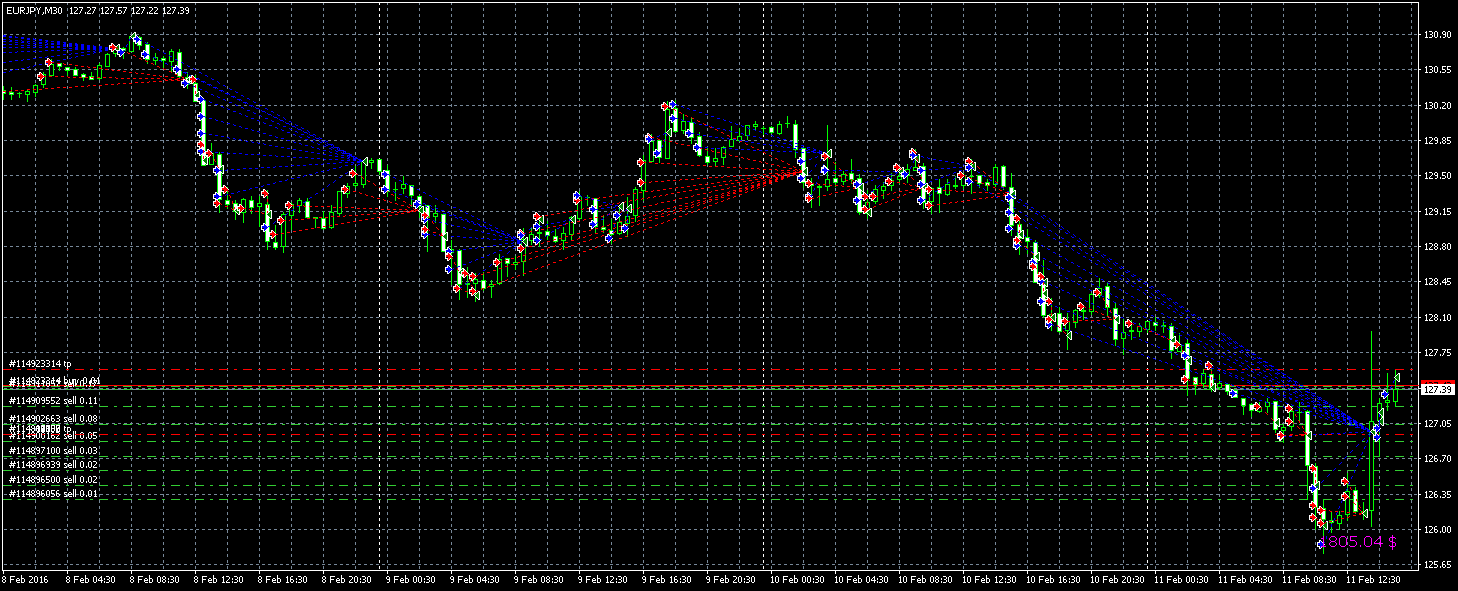
Task: Click the 10 Feb 00:30 time label
Action: 799,579
